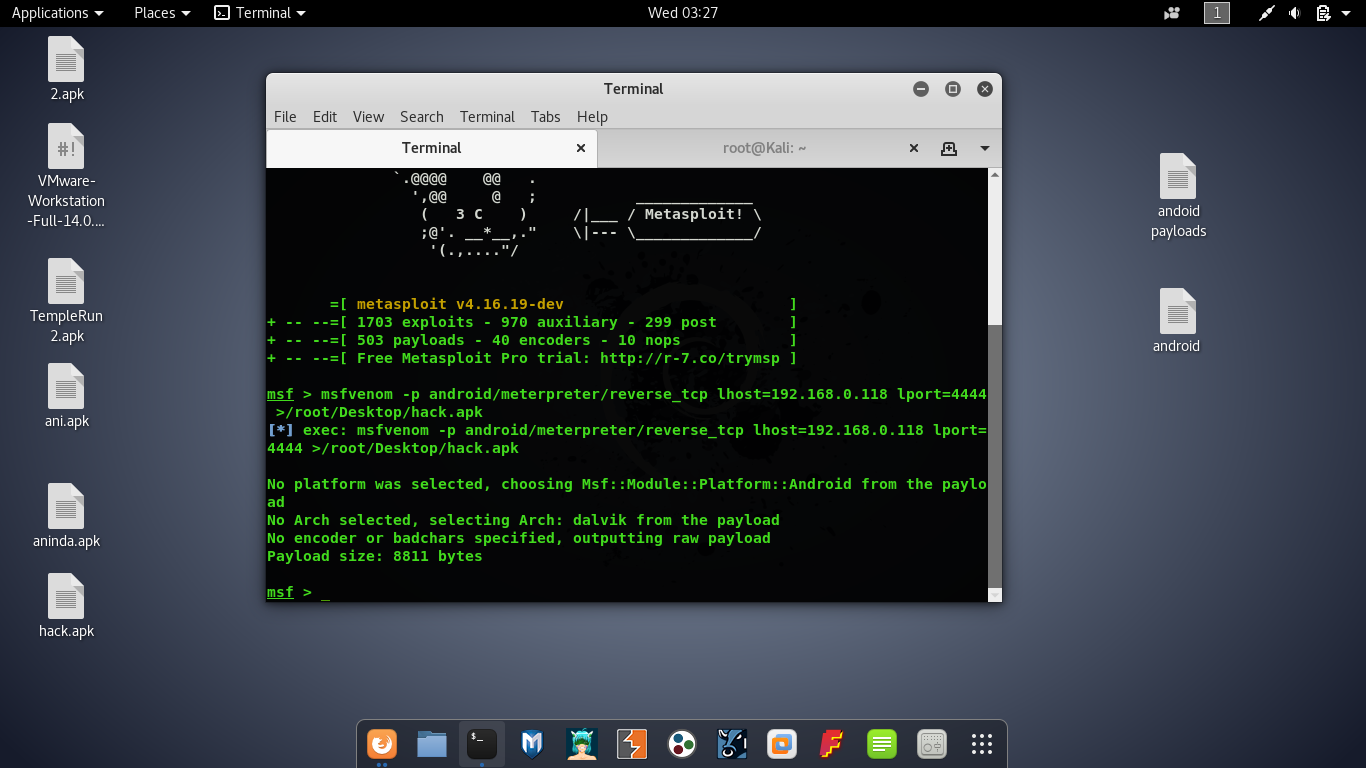Open the Edit menu in Terminal
1366x768 pixels.
click(x=325, y=117)
